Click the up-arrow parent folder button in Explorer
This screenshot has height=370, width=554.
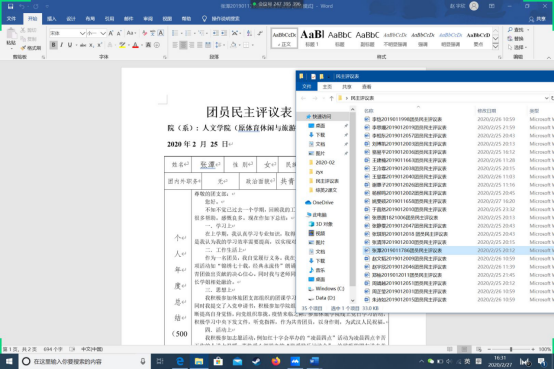pyautogui.click(x=331, y=98)
